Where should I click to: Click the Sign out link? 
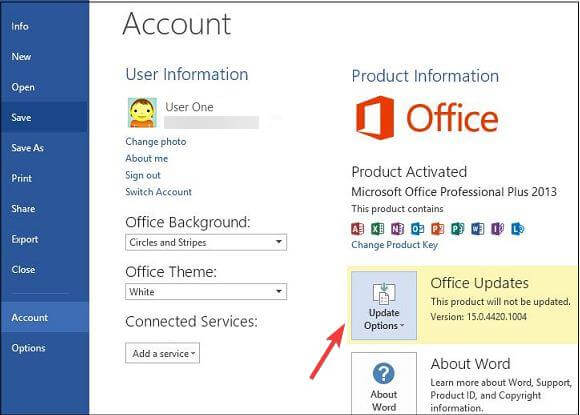pyautogui.click(x=143, y=175)
